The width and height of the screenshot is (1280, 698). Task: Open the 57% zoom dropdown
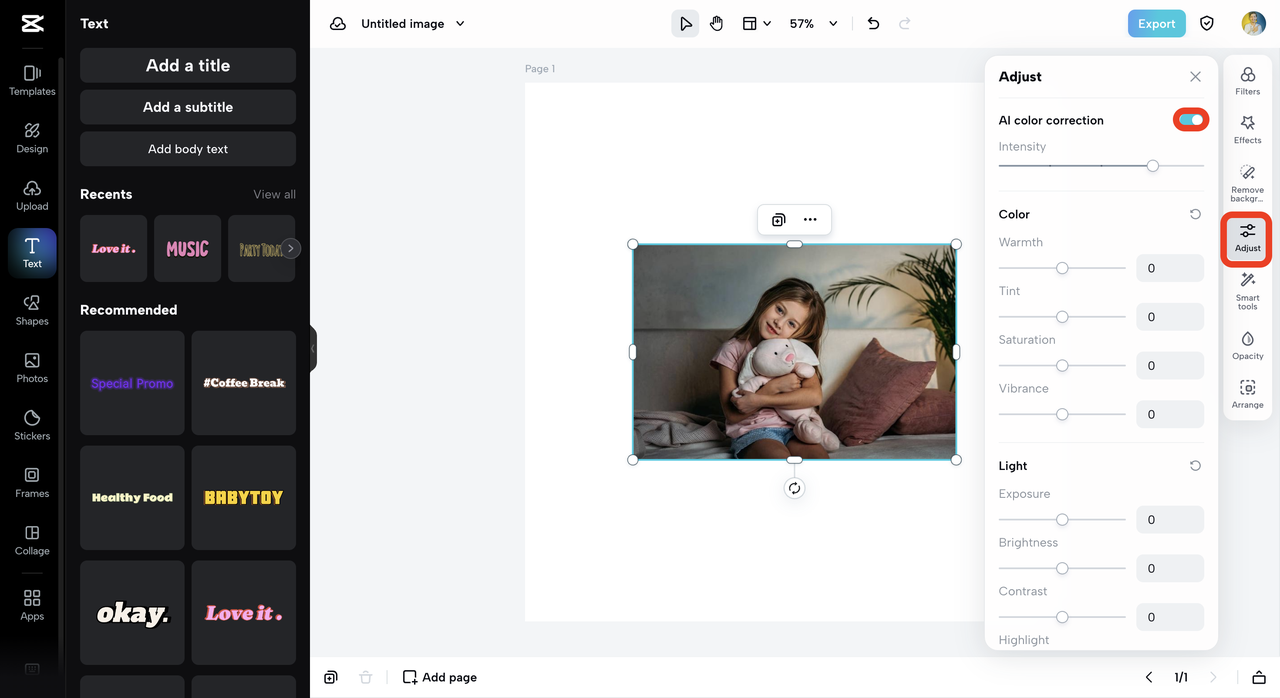[813, 24]
